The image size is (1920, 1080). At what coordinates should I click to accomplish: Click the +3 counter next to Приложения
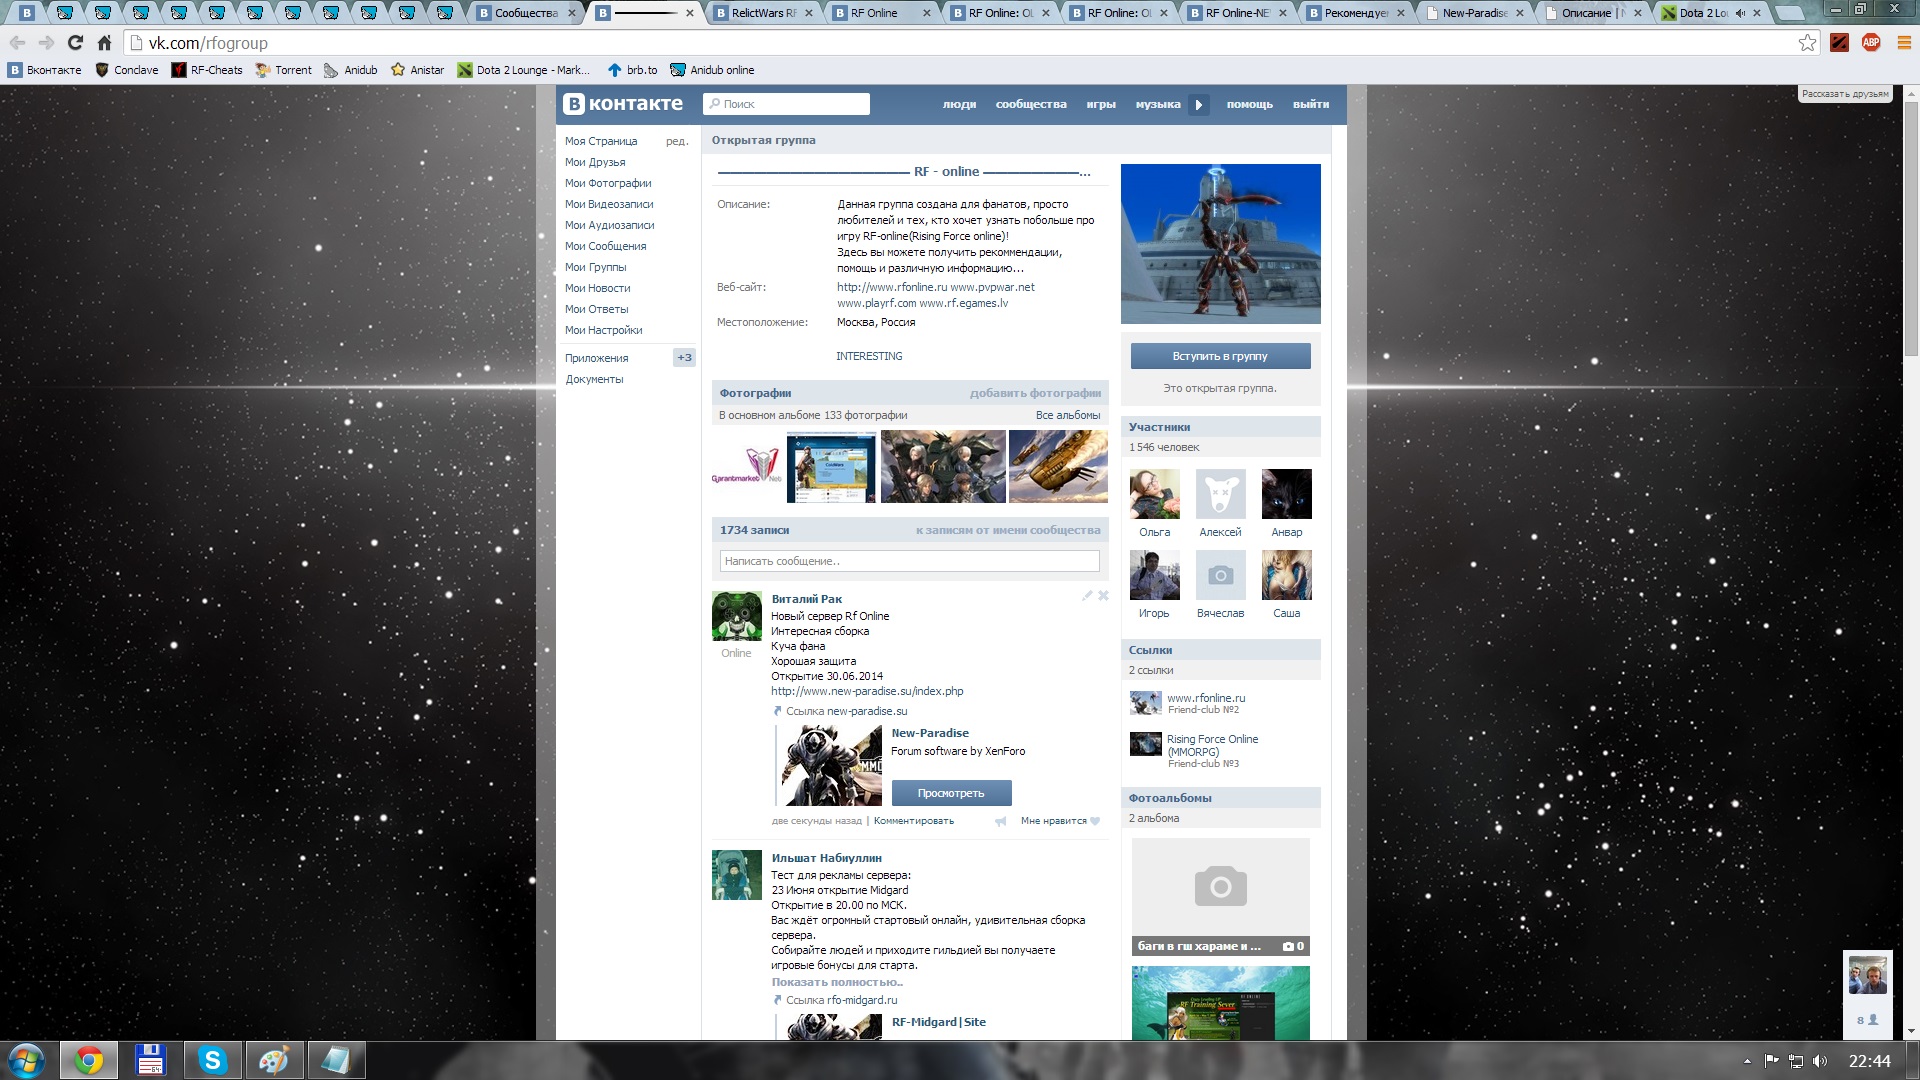[684, 357]
